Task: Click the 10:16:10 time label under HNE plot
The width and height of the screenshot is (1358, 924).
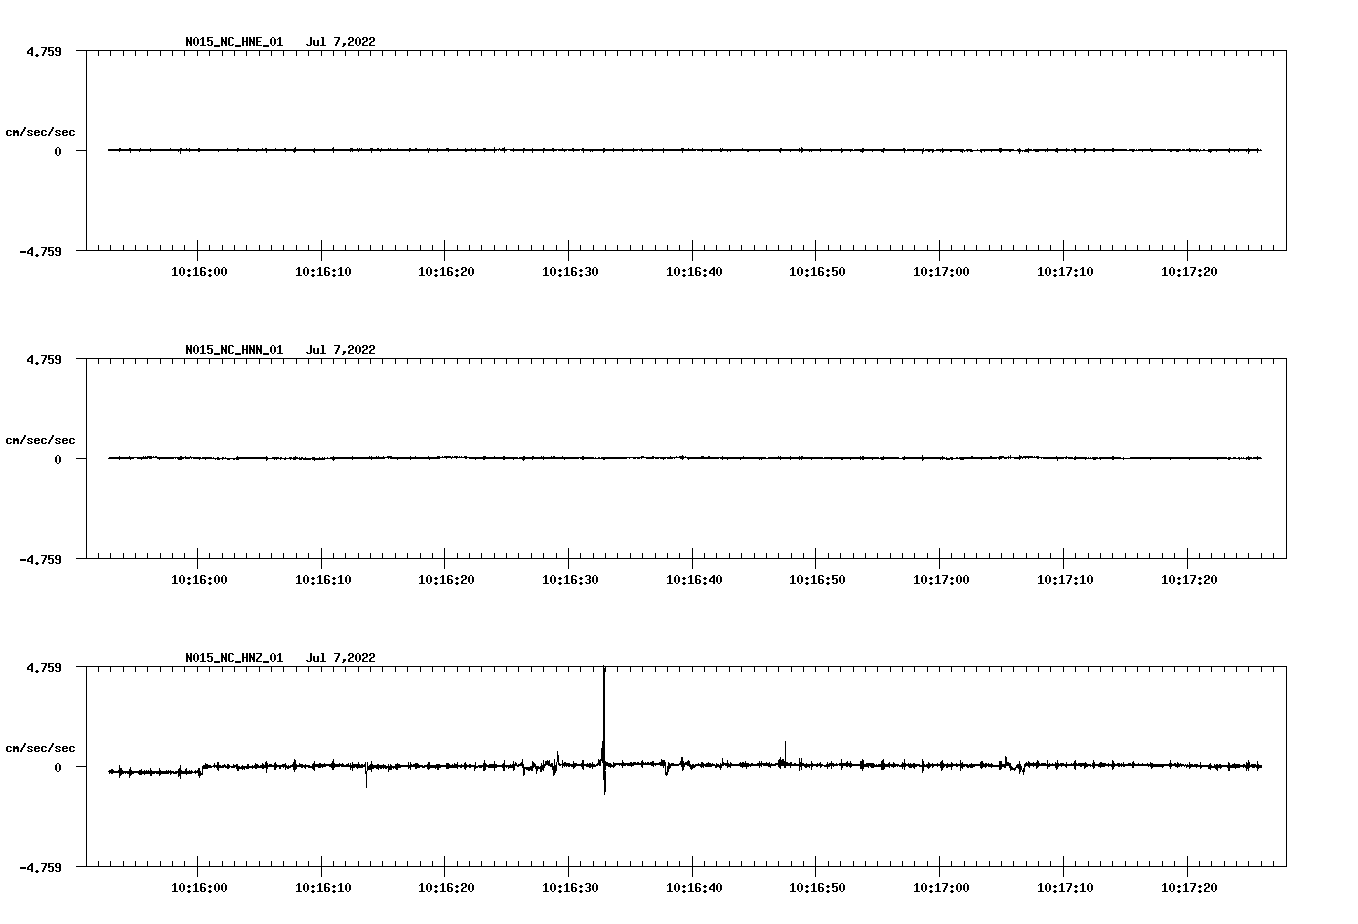Action: 322,272
